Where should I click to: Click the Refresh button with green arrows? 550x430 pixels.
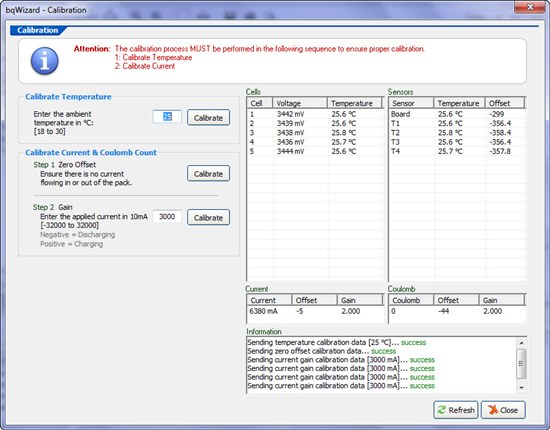click(456, 410)
